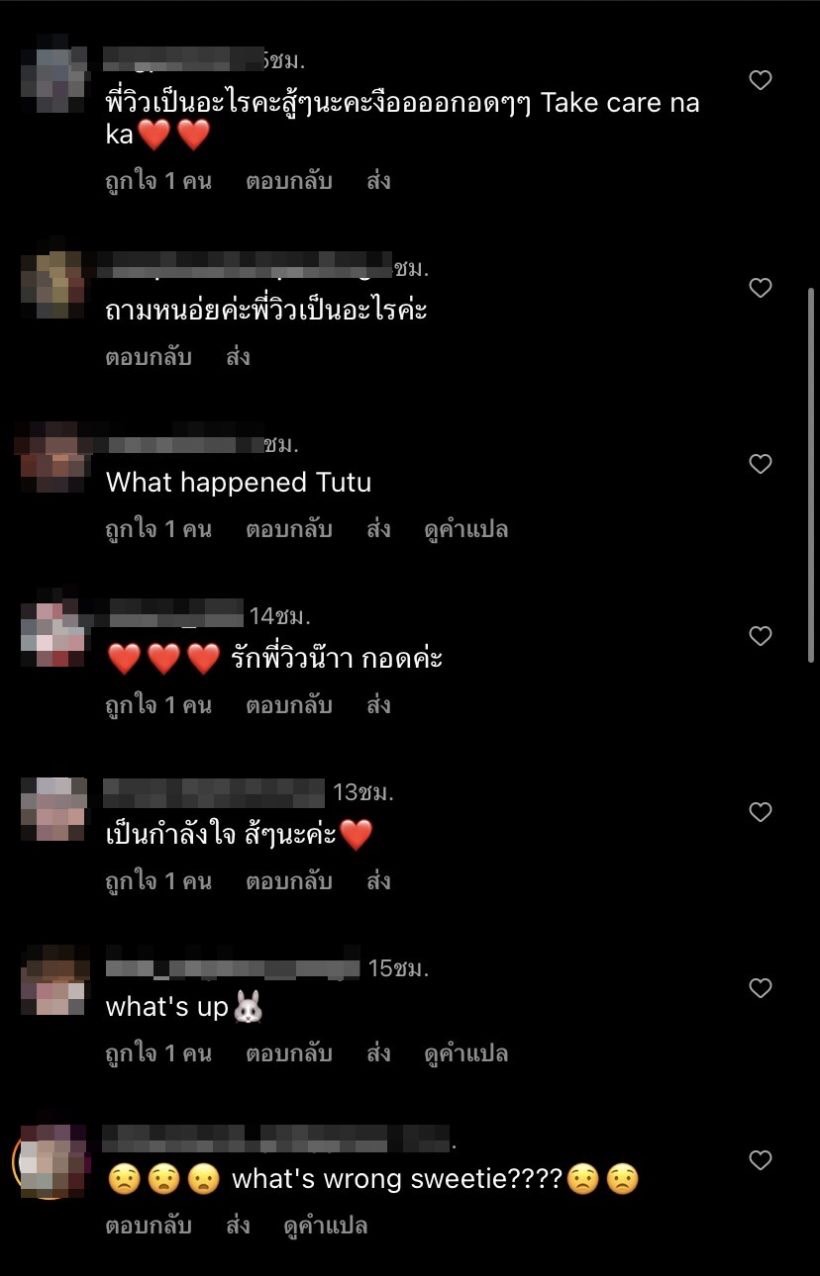Send the 'what's up' comment
The image size is (820, 1276).
378,1053
